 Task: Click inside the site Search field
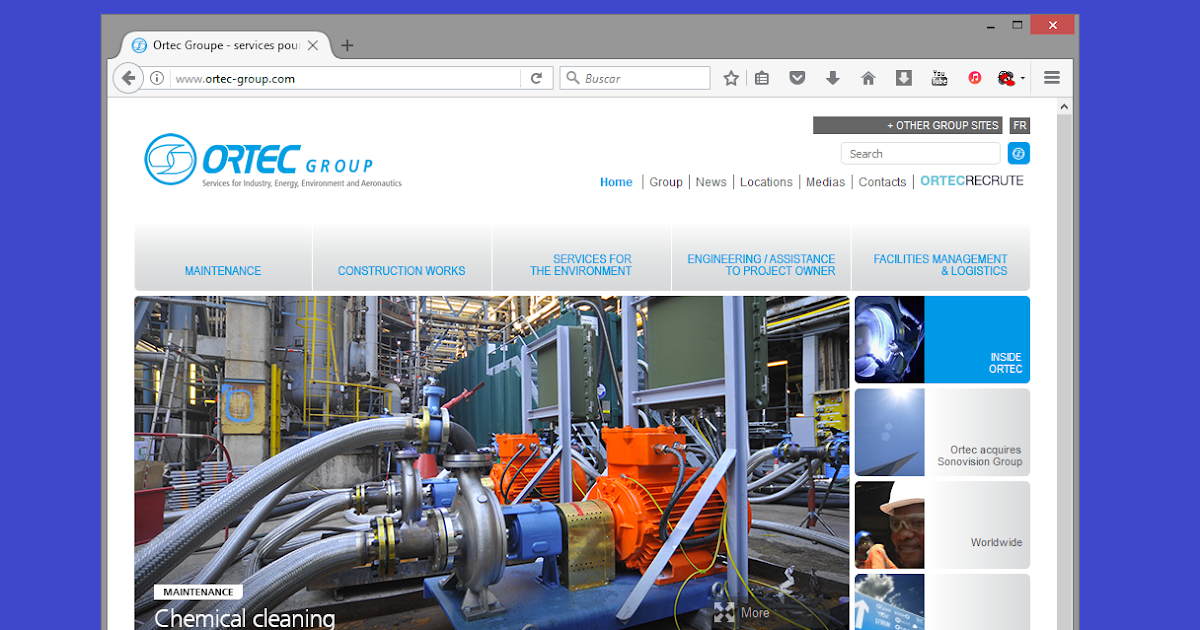tap(920, 153)
